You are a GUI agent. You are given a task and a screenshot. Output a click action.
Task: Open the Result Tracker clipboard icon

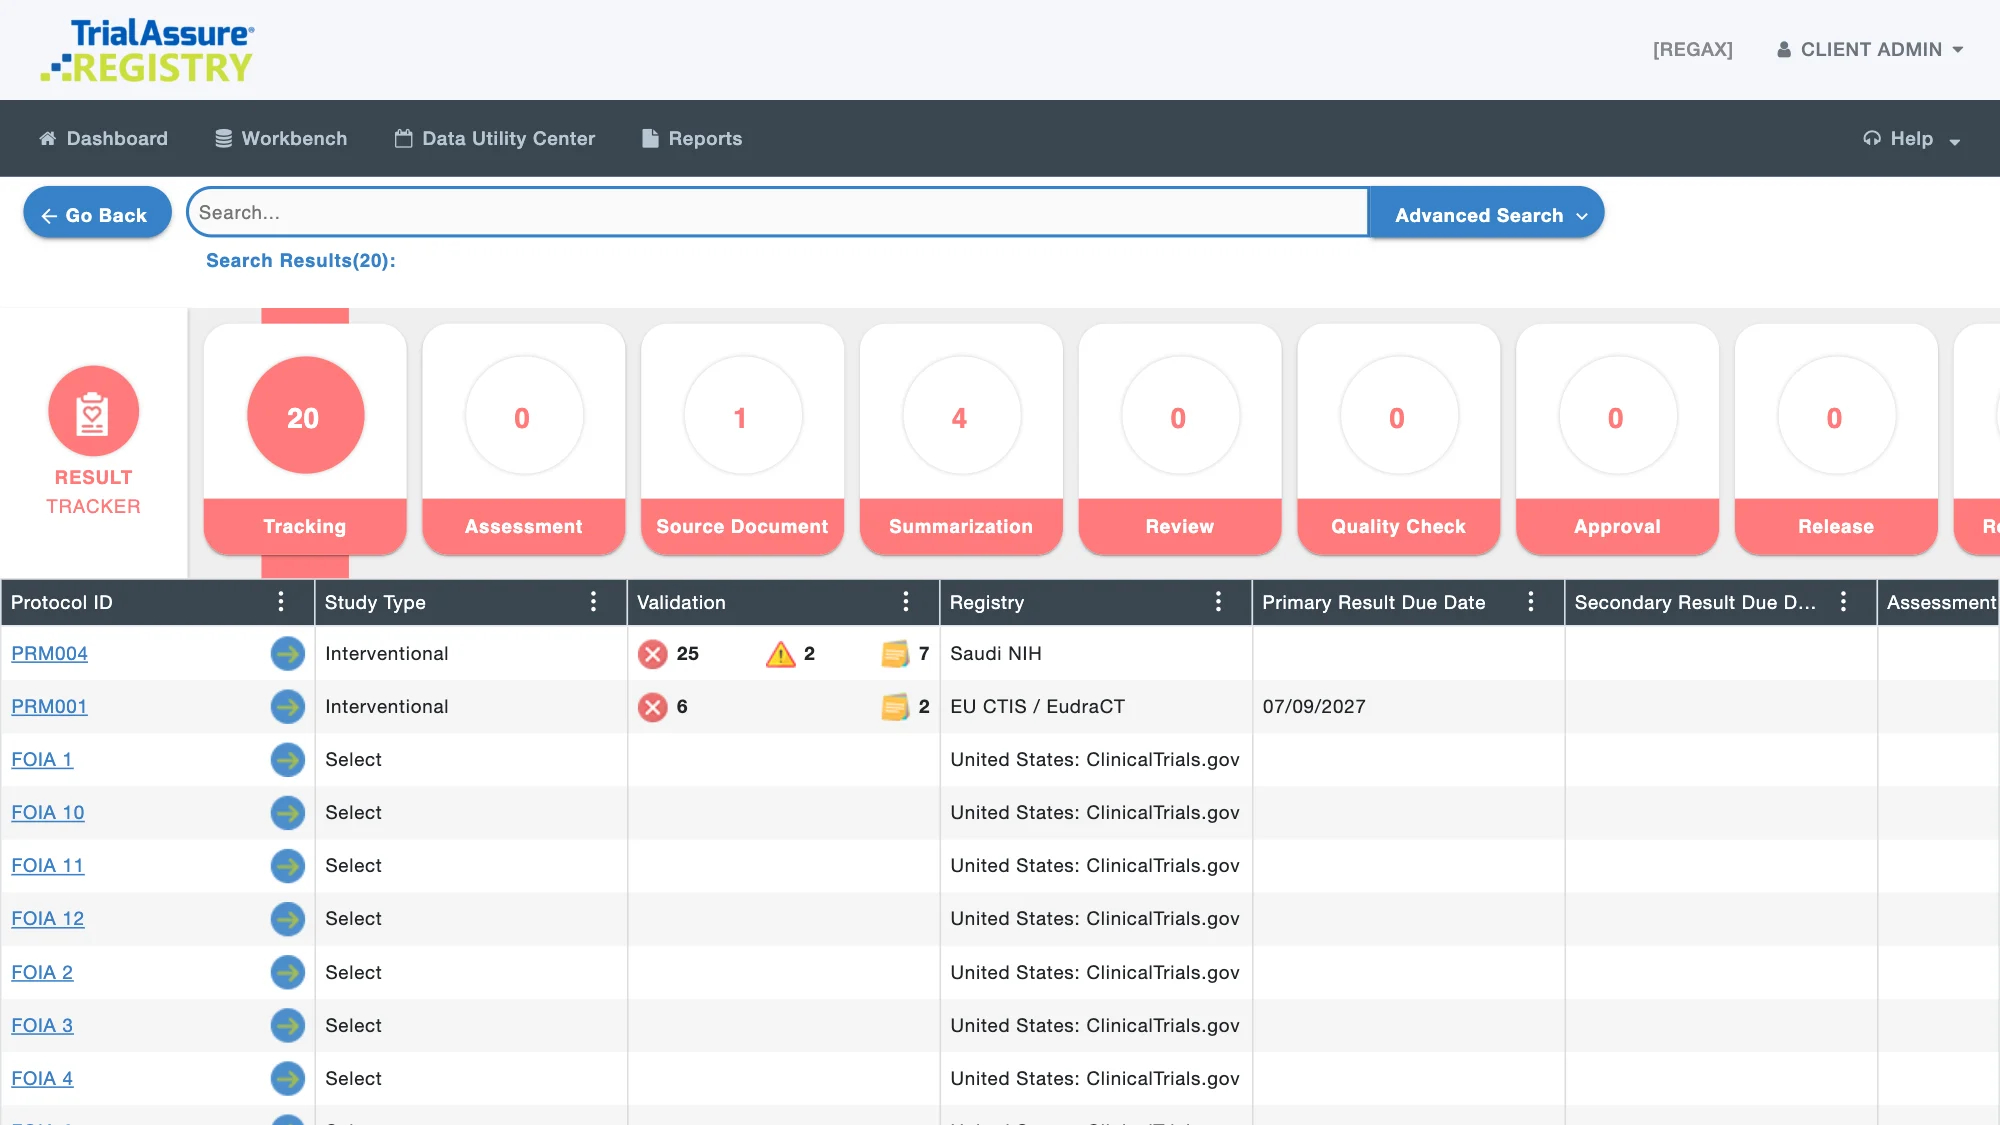tap(93, 412)
